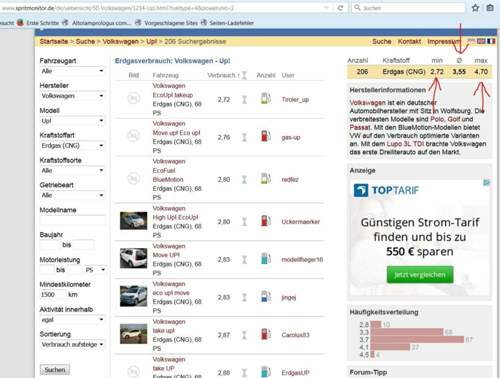500x378 pixels.
Task: Open High Up! EcoUp! vehicle thumbnail
Action: [134, 221]
